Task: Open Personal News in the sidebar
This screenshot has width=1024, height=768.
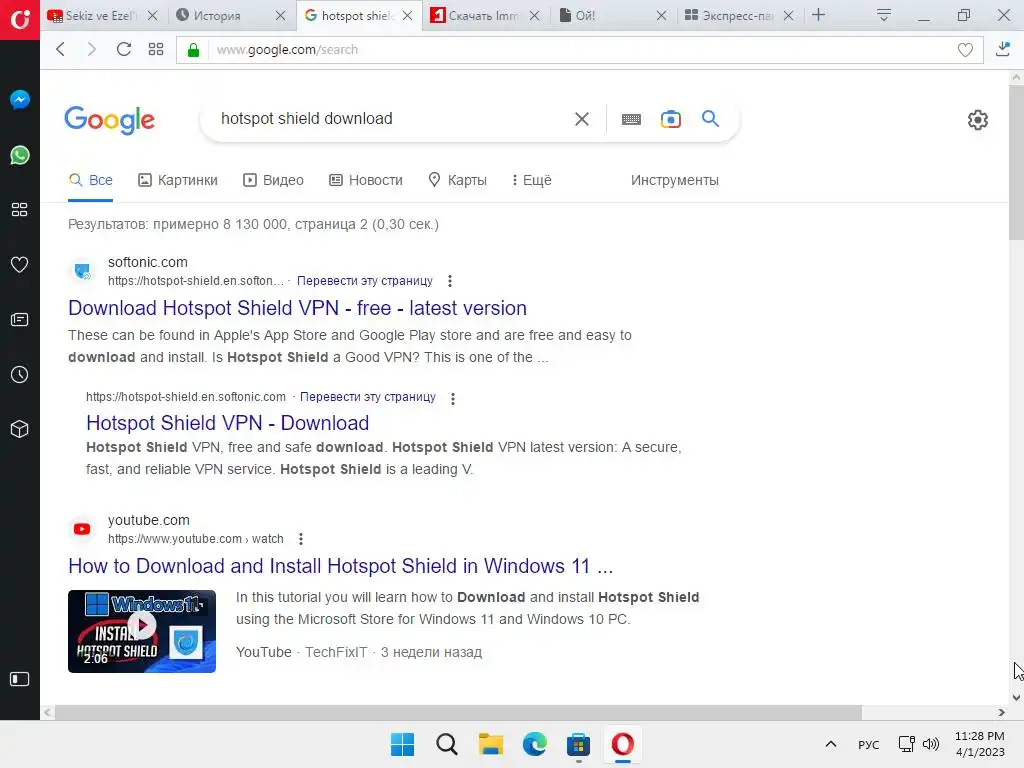Action: 20,319
